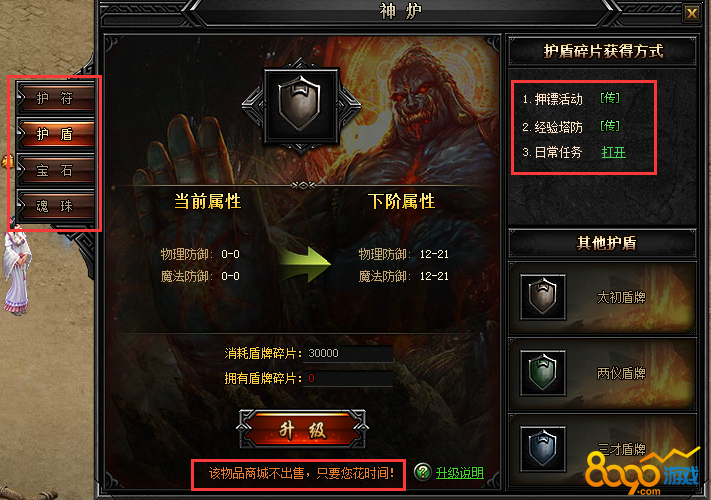Teleport via [传] next to 经验塔防
711x500 pixels.
point(609,126)
